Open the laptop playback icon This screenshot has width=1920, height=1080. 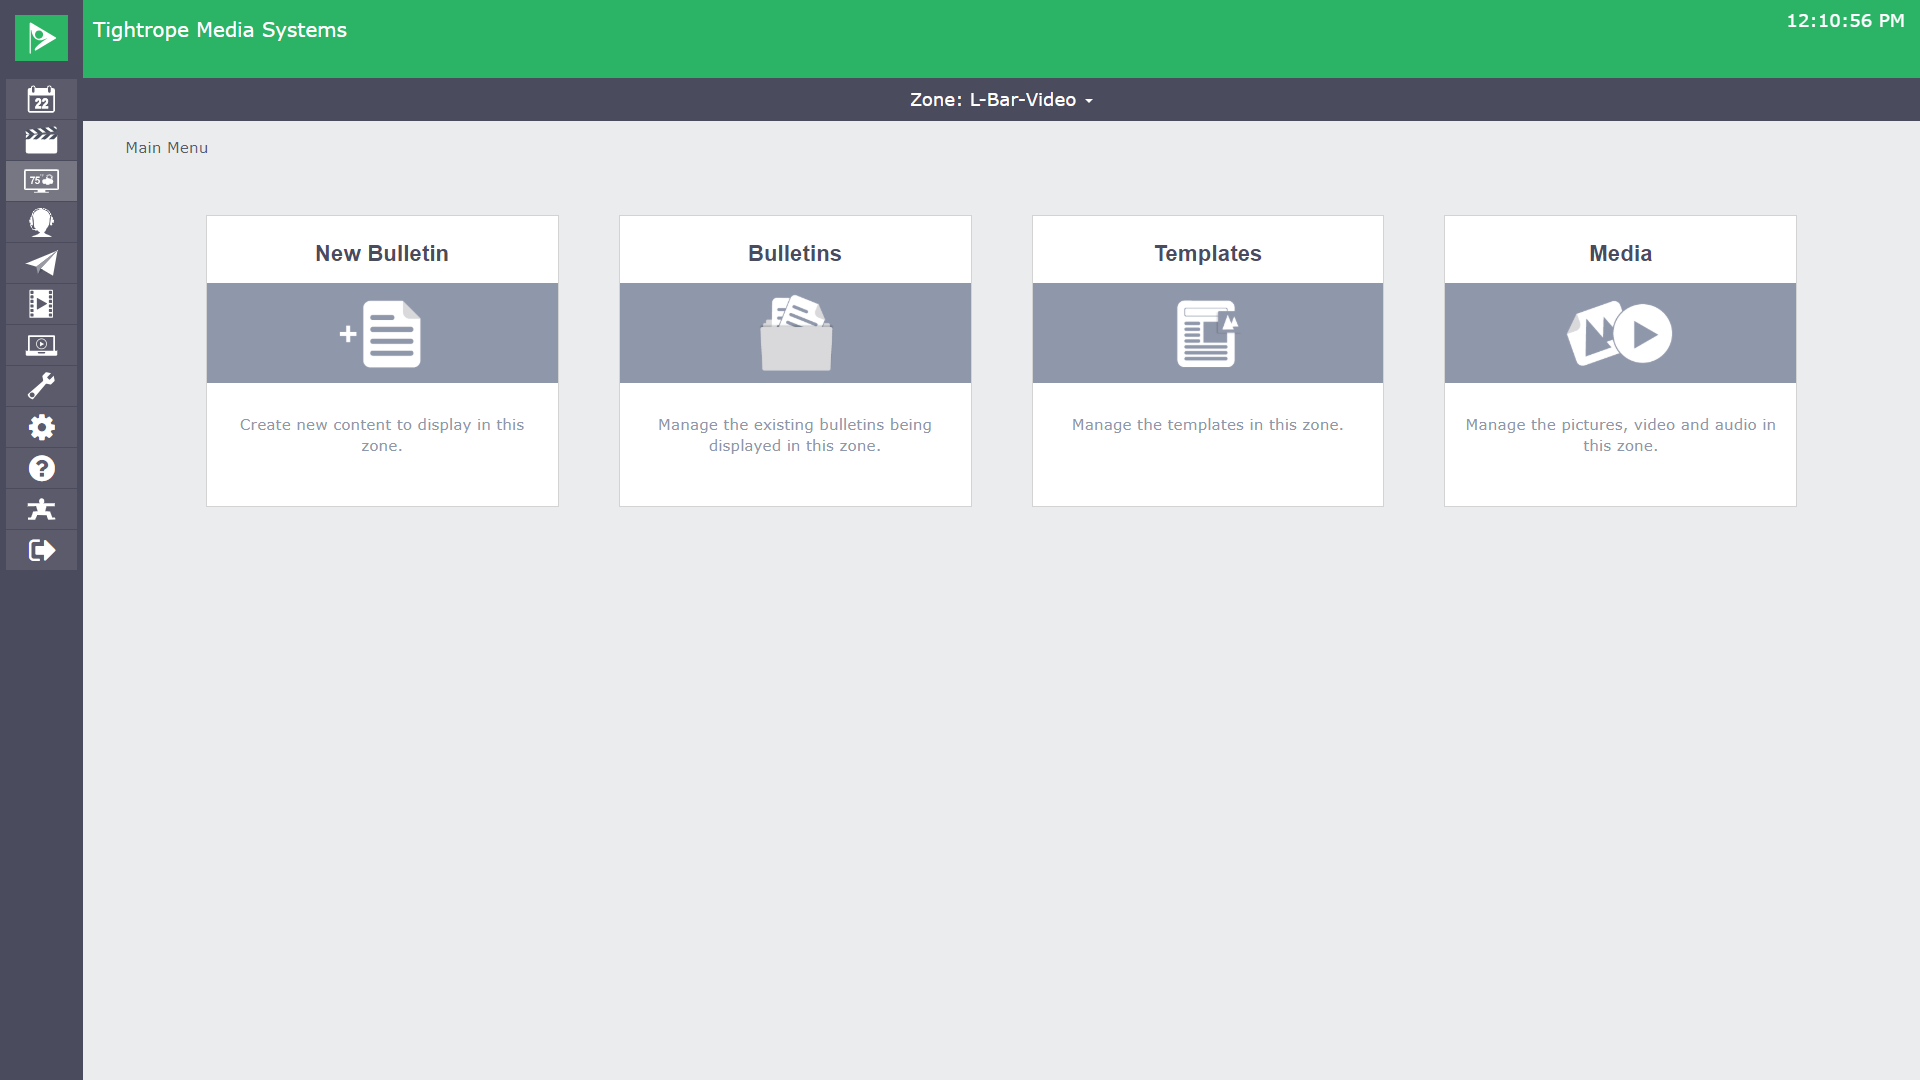(41, 345)
